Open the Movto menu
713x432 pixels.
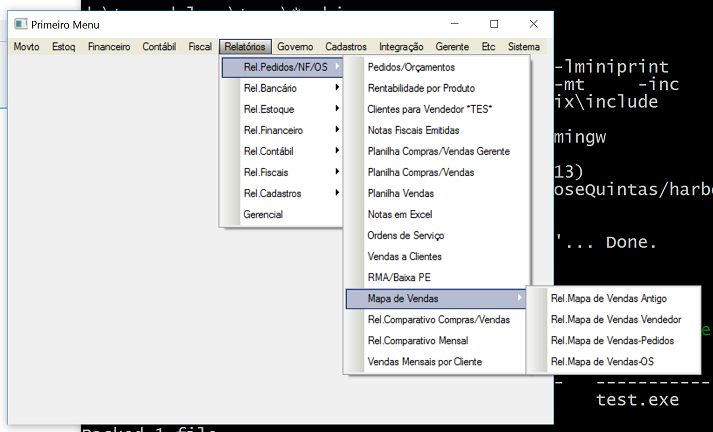pos(27,46)
